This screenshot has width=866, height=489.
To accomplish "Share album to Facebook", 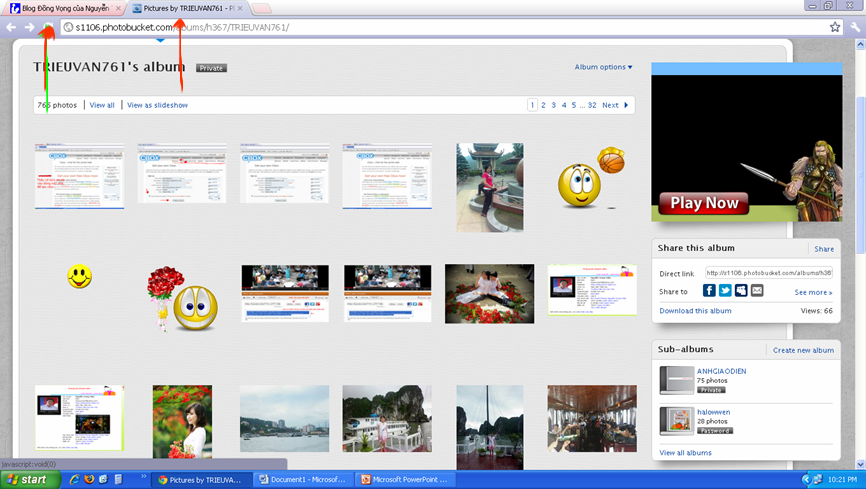I will pos(709,291).
